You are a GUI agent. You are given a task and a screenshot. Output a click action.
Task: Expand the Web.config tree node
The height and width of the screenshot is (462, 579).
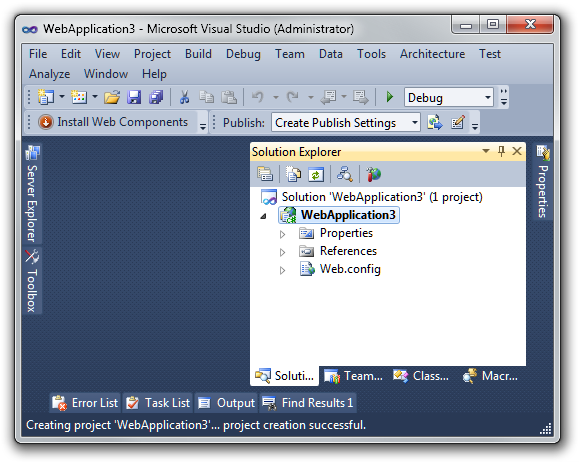point(282,270)
